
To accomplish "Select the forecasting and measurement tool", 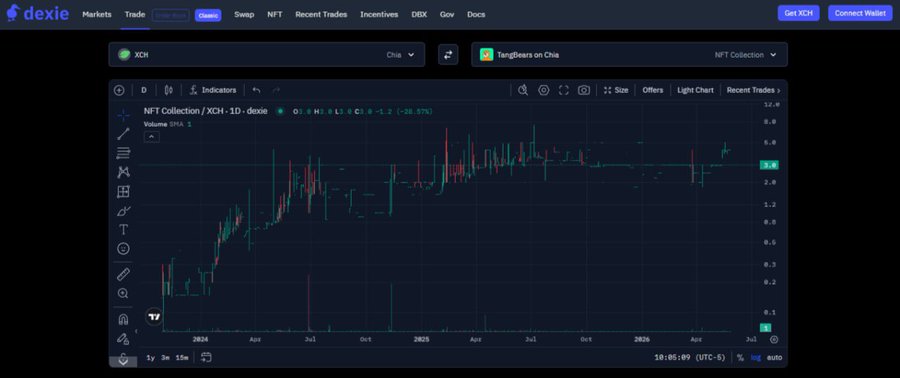I will point(123,192).
